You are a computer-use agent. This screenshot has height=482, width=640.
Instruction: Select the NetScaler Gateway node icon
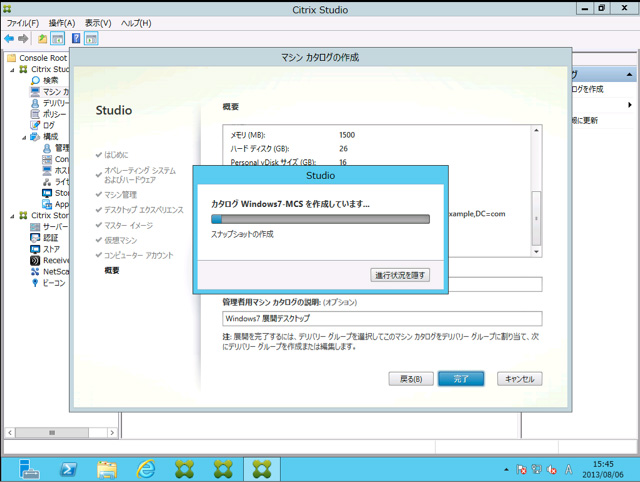pos(36,271)
